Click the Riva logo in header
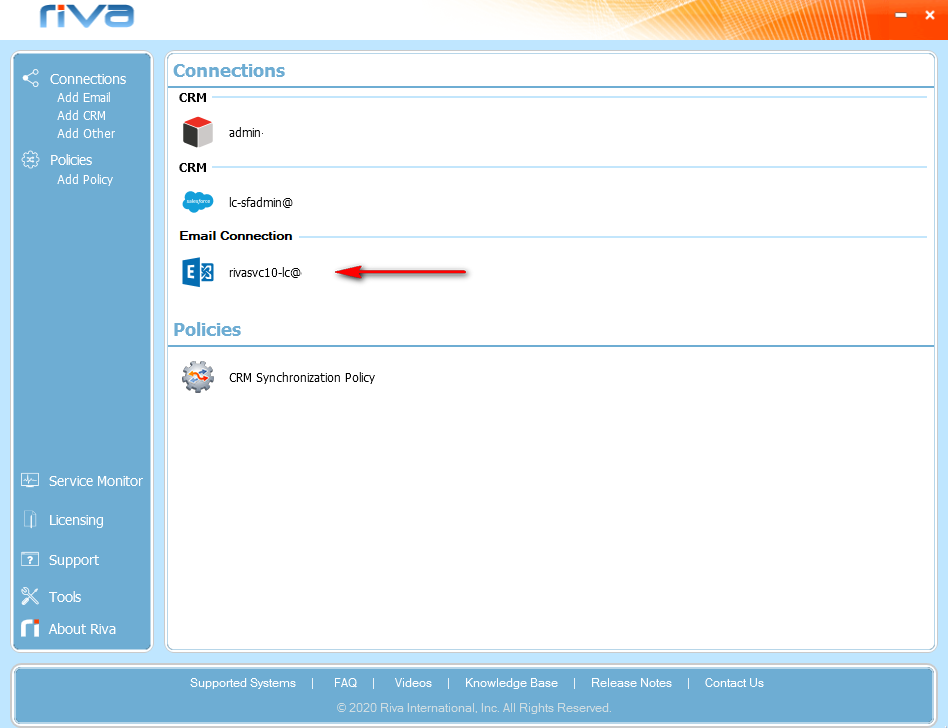 pyautogui.click(x=87, y=16)
